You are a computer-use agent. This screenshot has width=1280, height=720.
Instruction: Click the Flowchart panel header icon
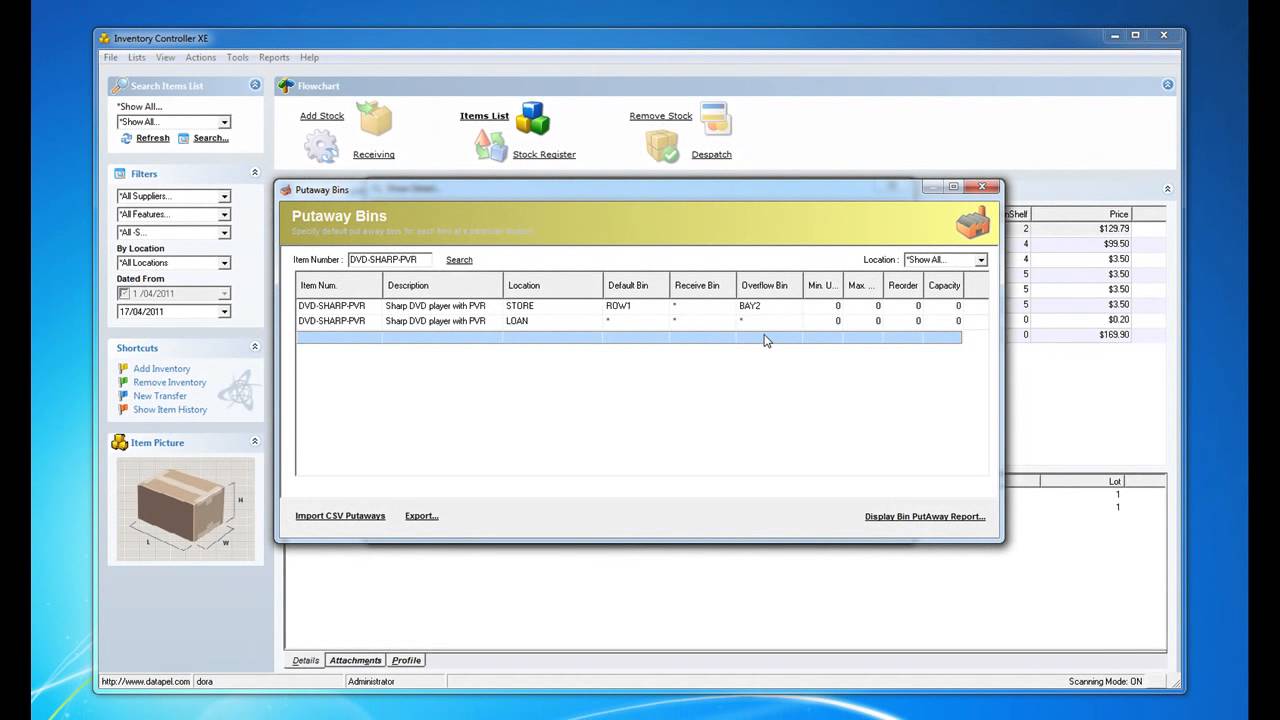(286, 86)
